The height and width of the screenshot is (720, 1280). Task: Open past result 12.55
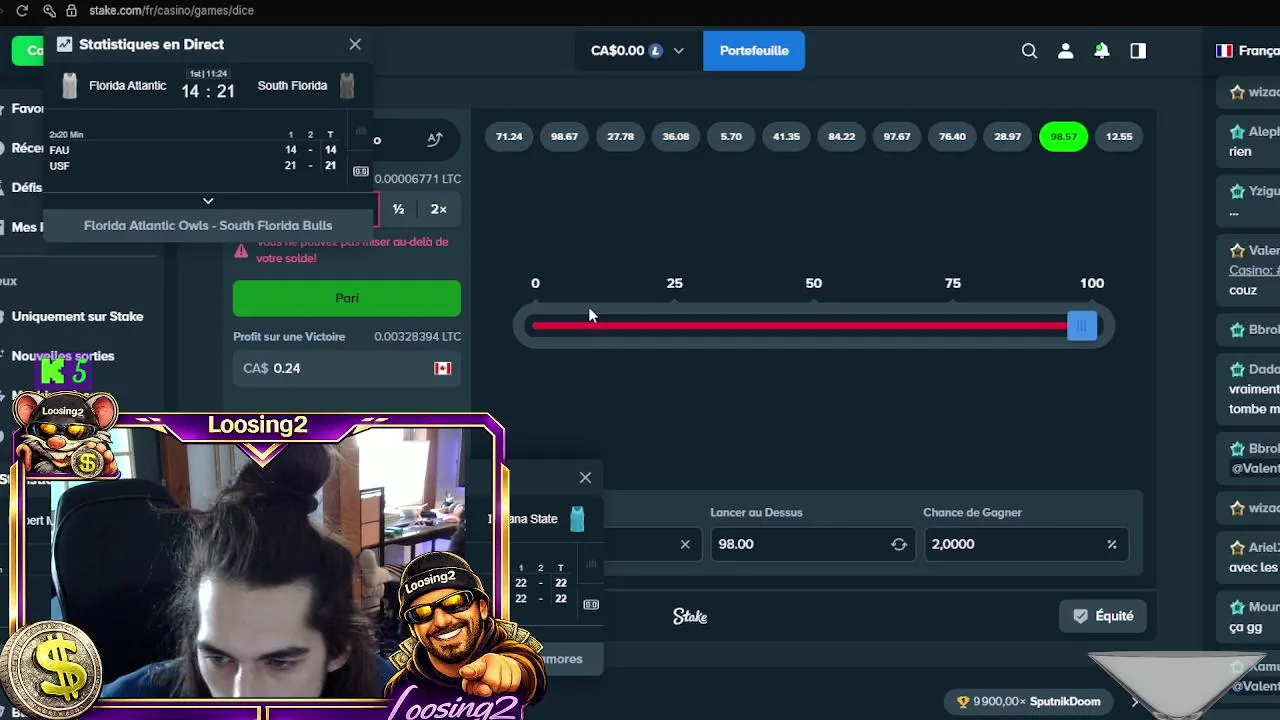tap(1119, 136)
